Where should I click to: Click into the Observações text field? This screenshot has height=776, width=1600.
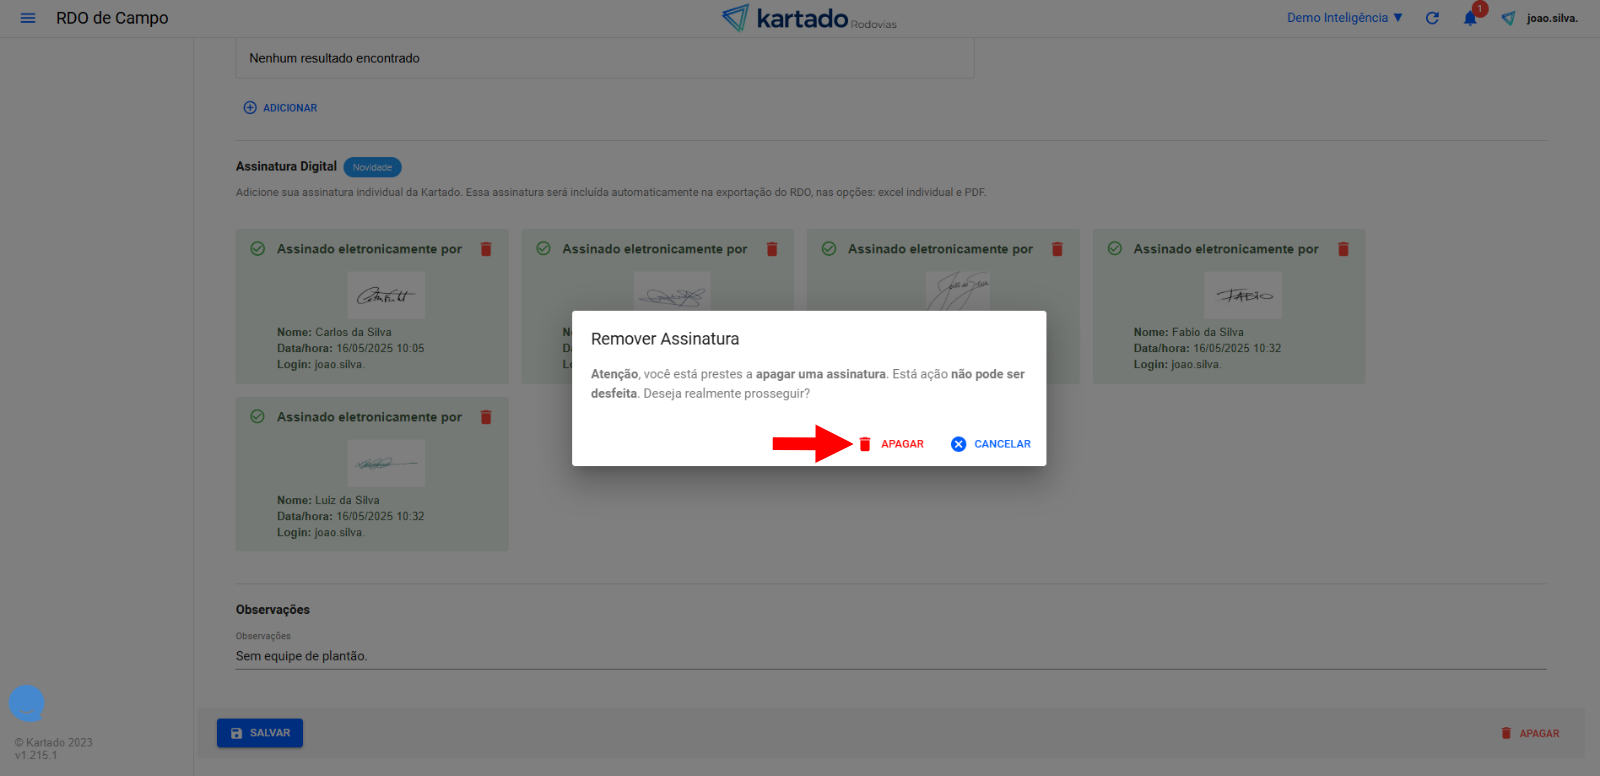(x=890, y=656)
